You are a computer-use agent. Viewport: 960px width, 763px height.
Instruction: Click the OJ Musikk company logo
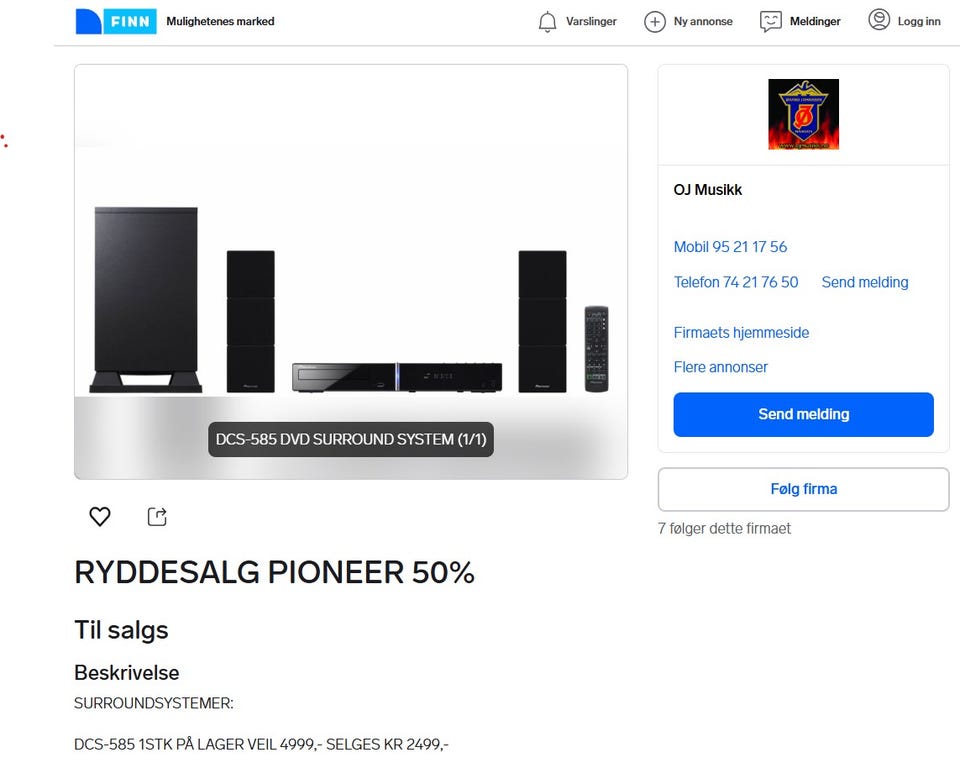tap(803, 115)
